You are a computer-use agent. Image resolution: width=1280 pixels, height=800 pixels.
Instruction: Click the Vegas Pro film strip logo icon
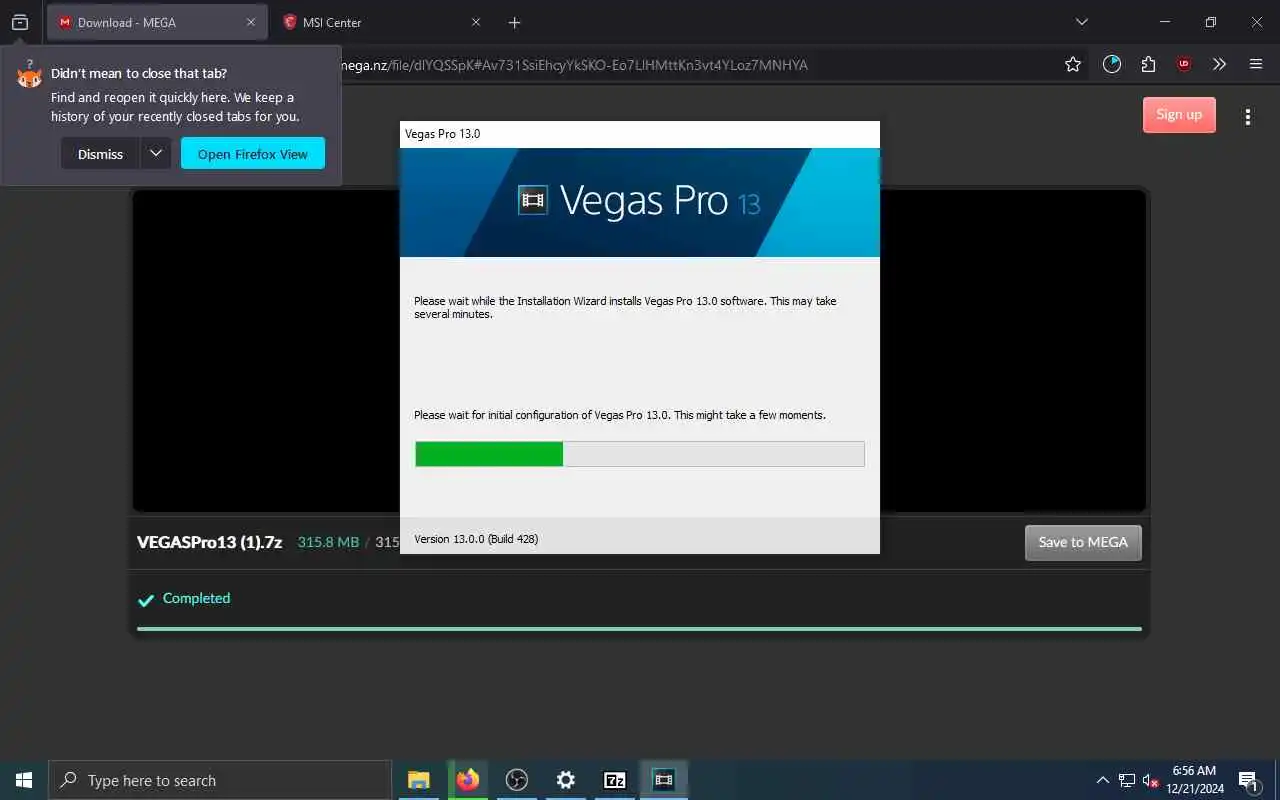[x=533, y=200]
